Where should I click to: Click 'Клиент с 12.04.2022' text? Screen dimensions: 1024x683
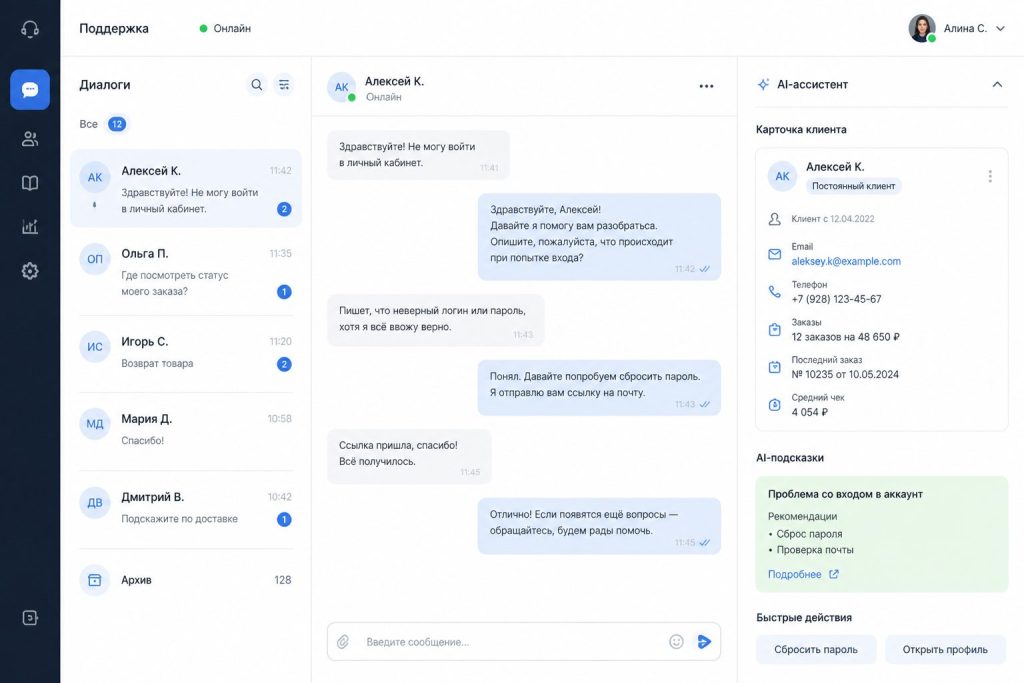click(x=833, y=219)
